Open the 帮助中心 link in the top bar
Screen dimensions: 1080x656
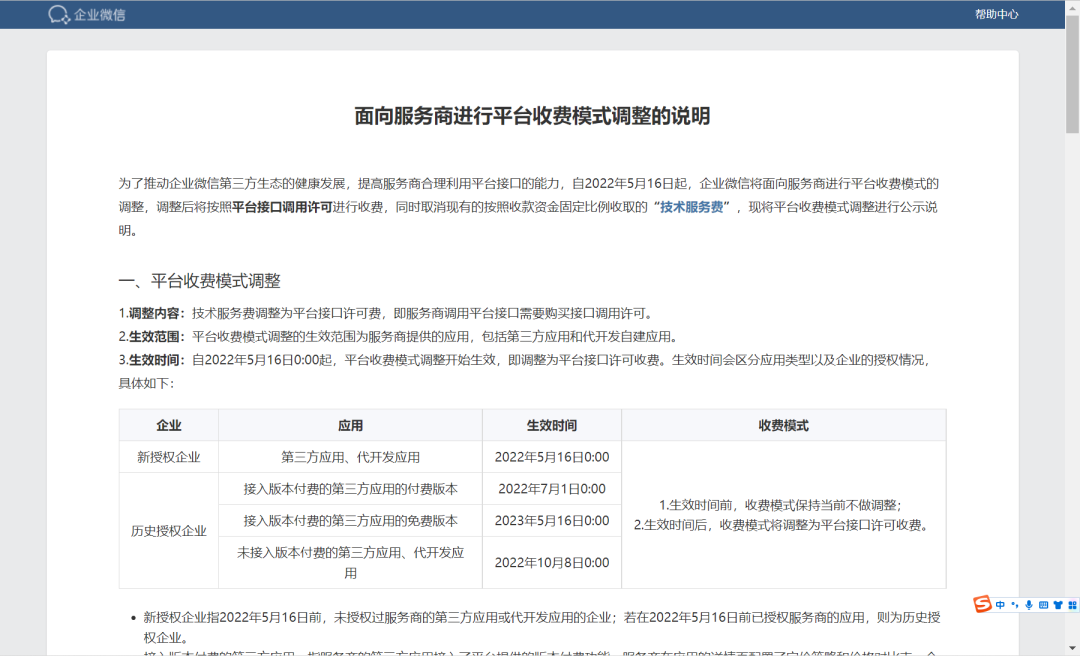(x=996, y=14)
